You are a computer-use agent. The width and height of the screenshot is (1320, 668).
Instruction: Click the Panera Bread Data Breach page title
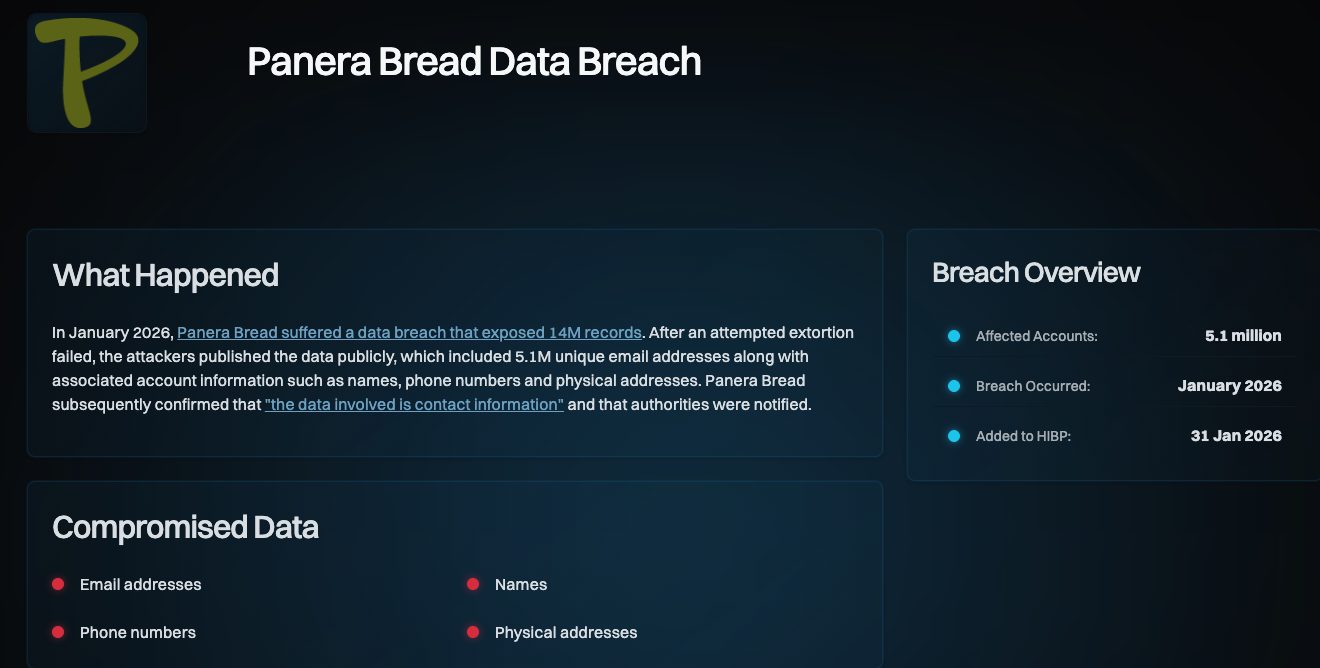474,61
